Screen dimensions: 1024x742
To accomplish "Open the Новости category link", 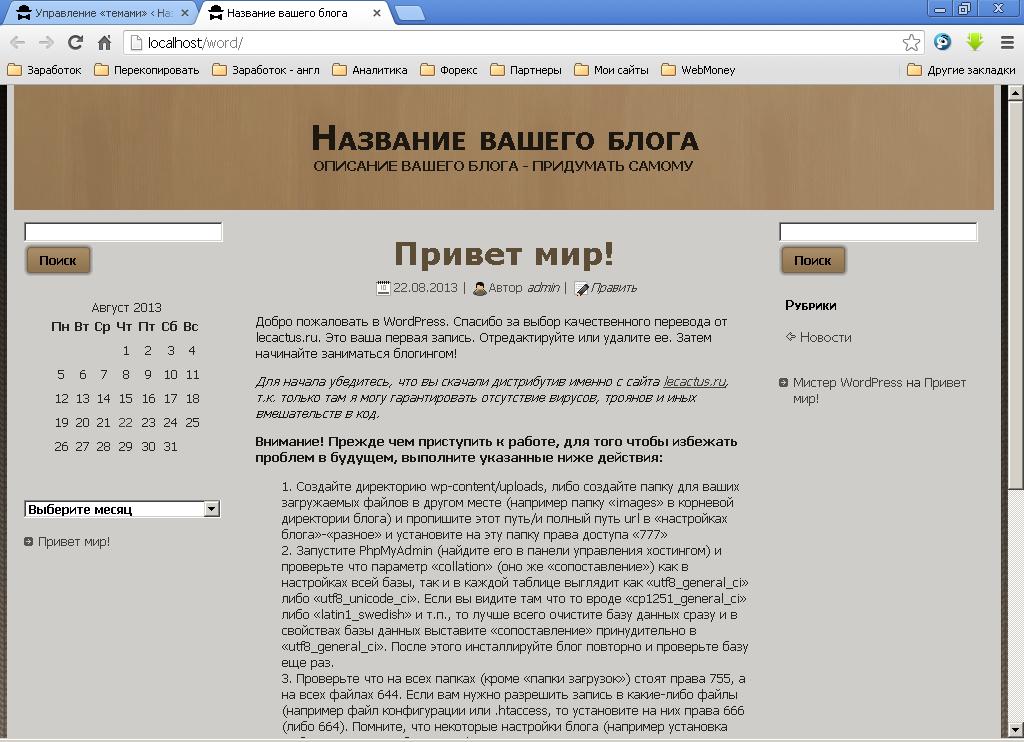I will pyautogui.click(x=825, y=338).
